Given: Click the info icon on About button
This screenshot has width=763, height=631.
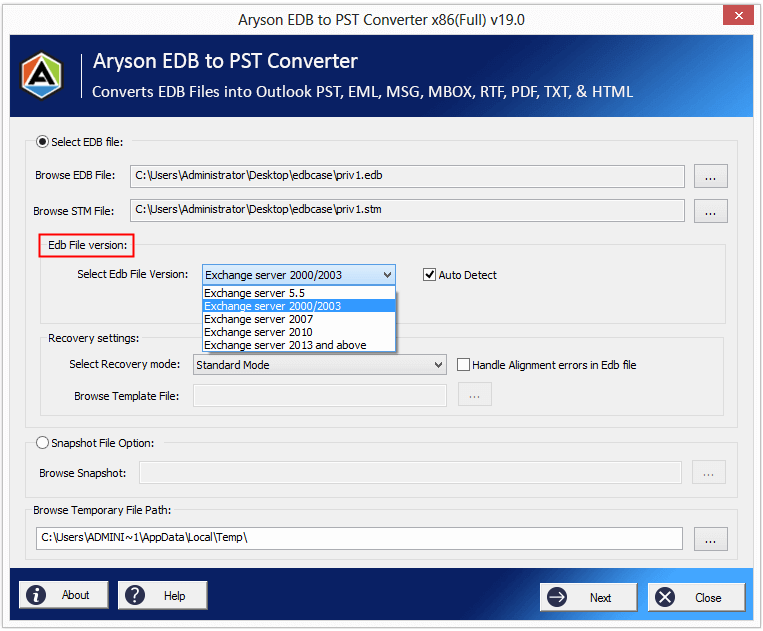Looking at the screenshot, I should pyautogui.click(x=36, y=595).
